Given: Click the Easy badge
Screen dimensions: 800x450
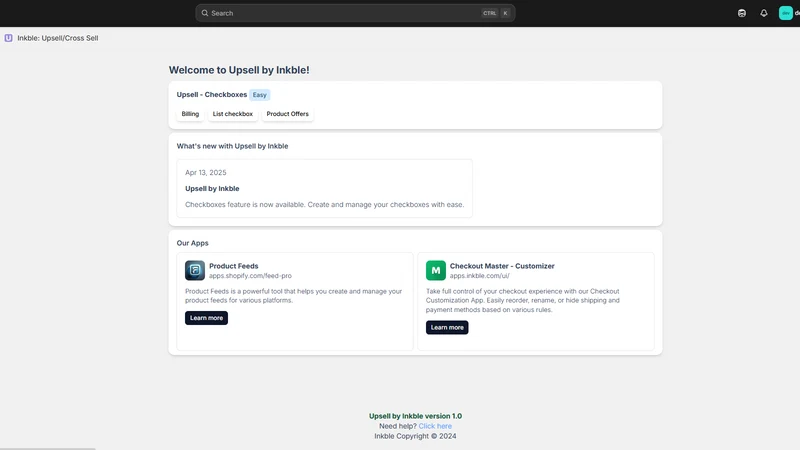Looking at the screenshot, I should [x=260, y=95].
